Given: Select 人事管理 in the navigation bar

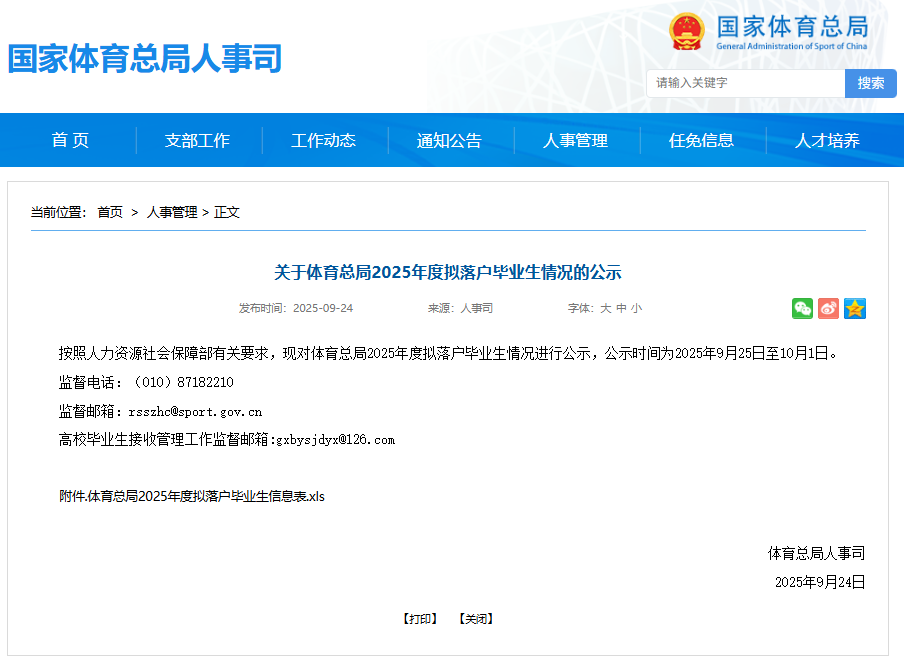Looking at the screenshot, I should (575, 141).
